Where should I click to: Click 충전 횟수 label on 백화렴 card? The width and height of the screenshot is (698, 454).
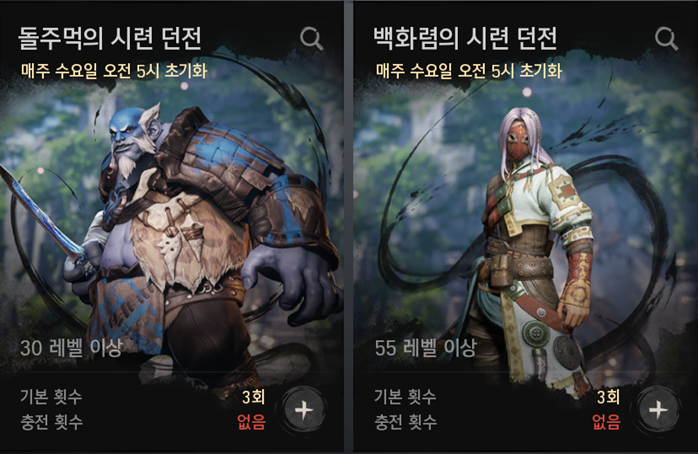[406, 422]
